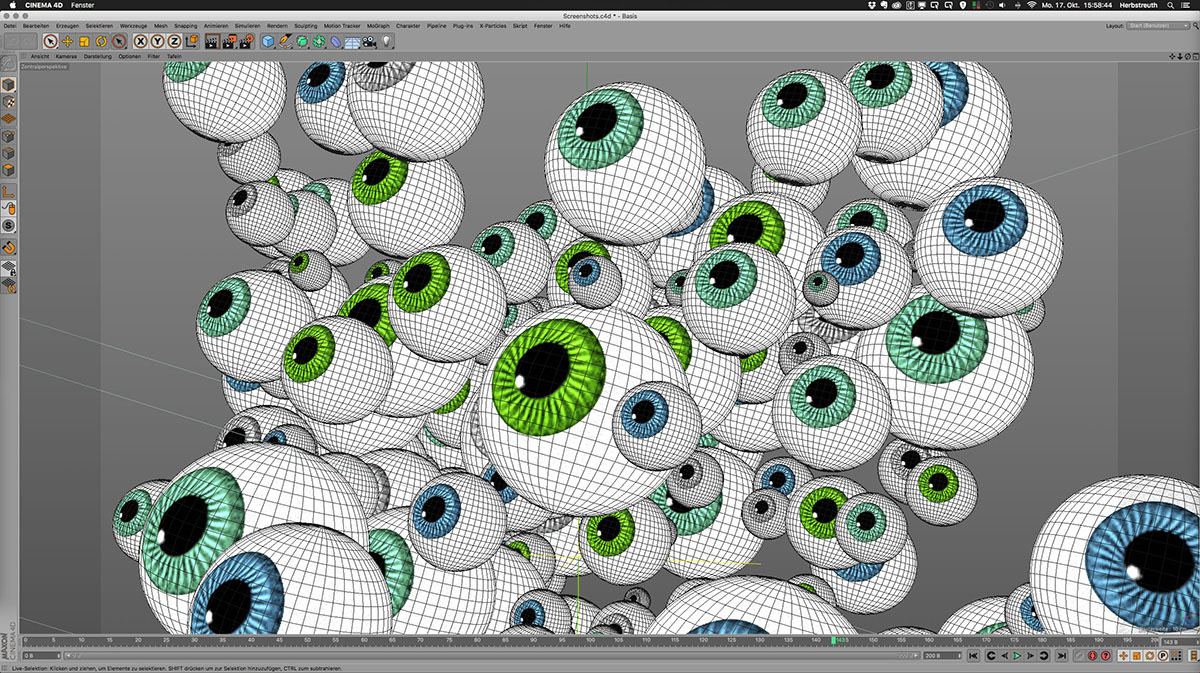1200x673 pixels.
Task: Open the generators (subdivision surface) palette
Action: tap(302, 41)
